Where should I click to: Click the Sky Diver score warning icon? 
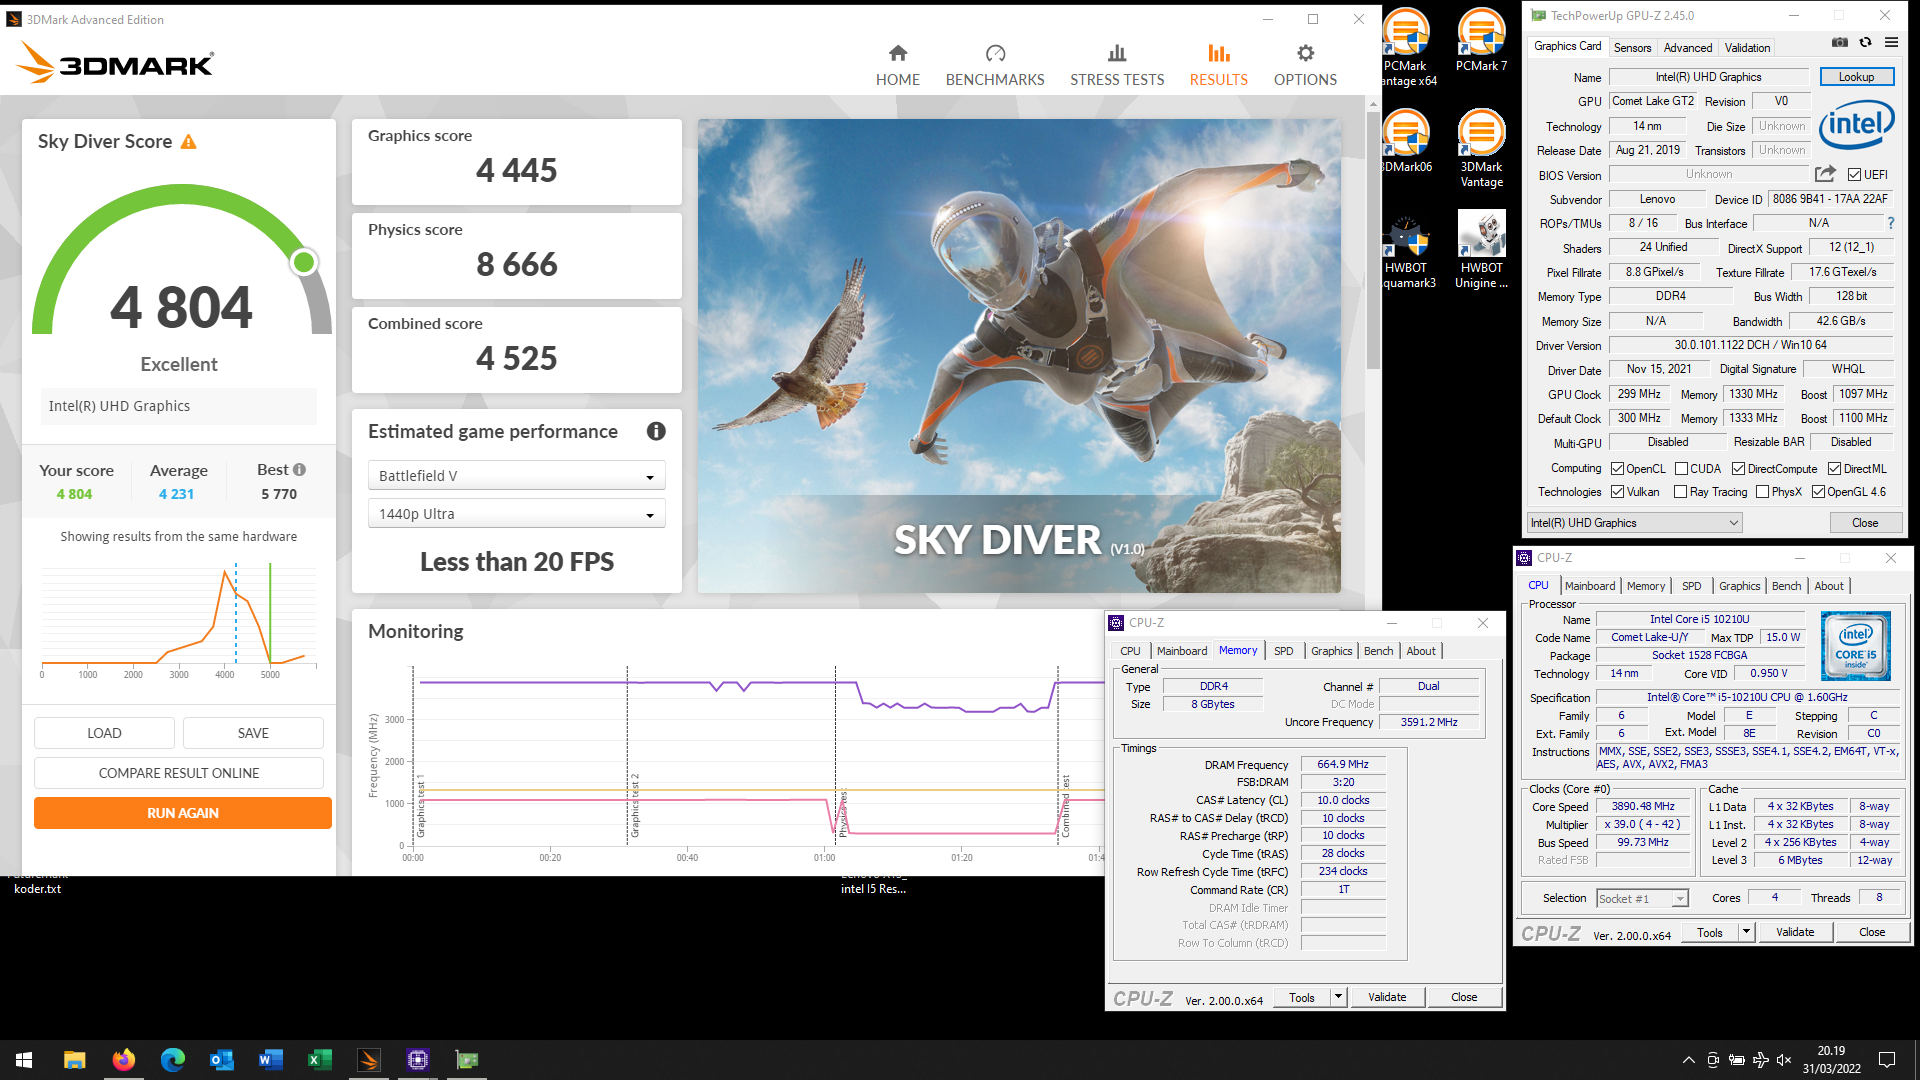click(x=188, y=142)
